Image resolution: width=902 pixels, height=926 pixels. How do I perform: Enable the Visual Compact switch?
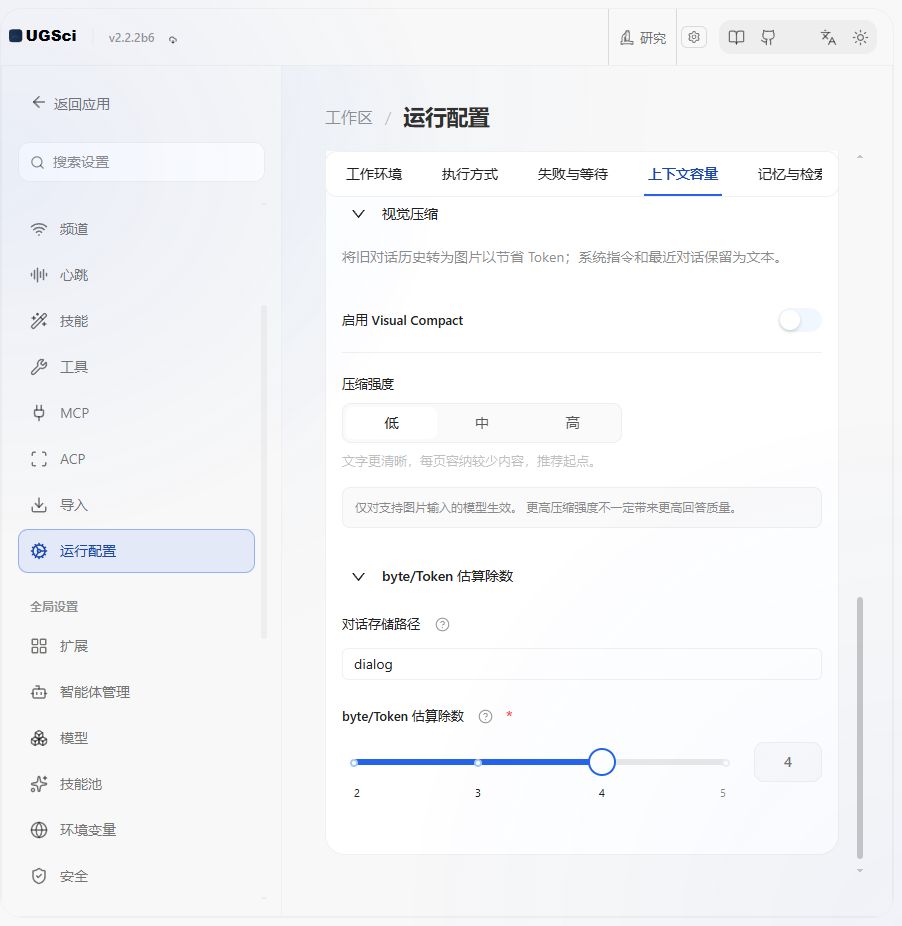click(800, 321)
